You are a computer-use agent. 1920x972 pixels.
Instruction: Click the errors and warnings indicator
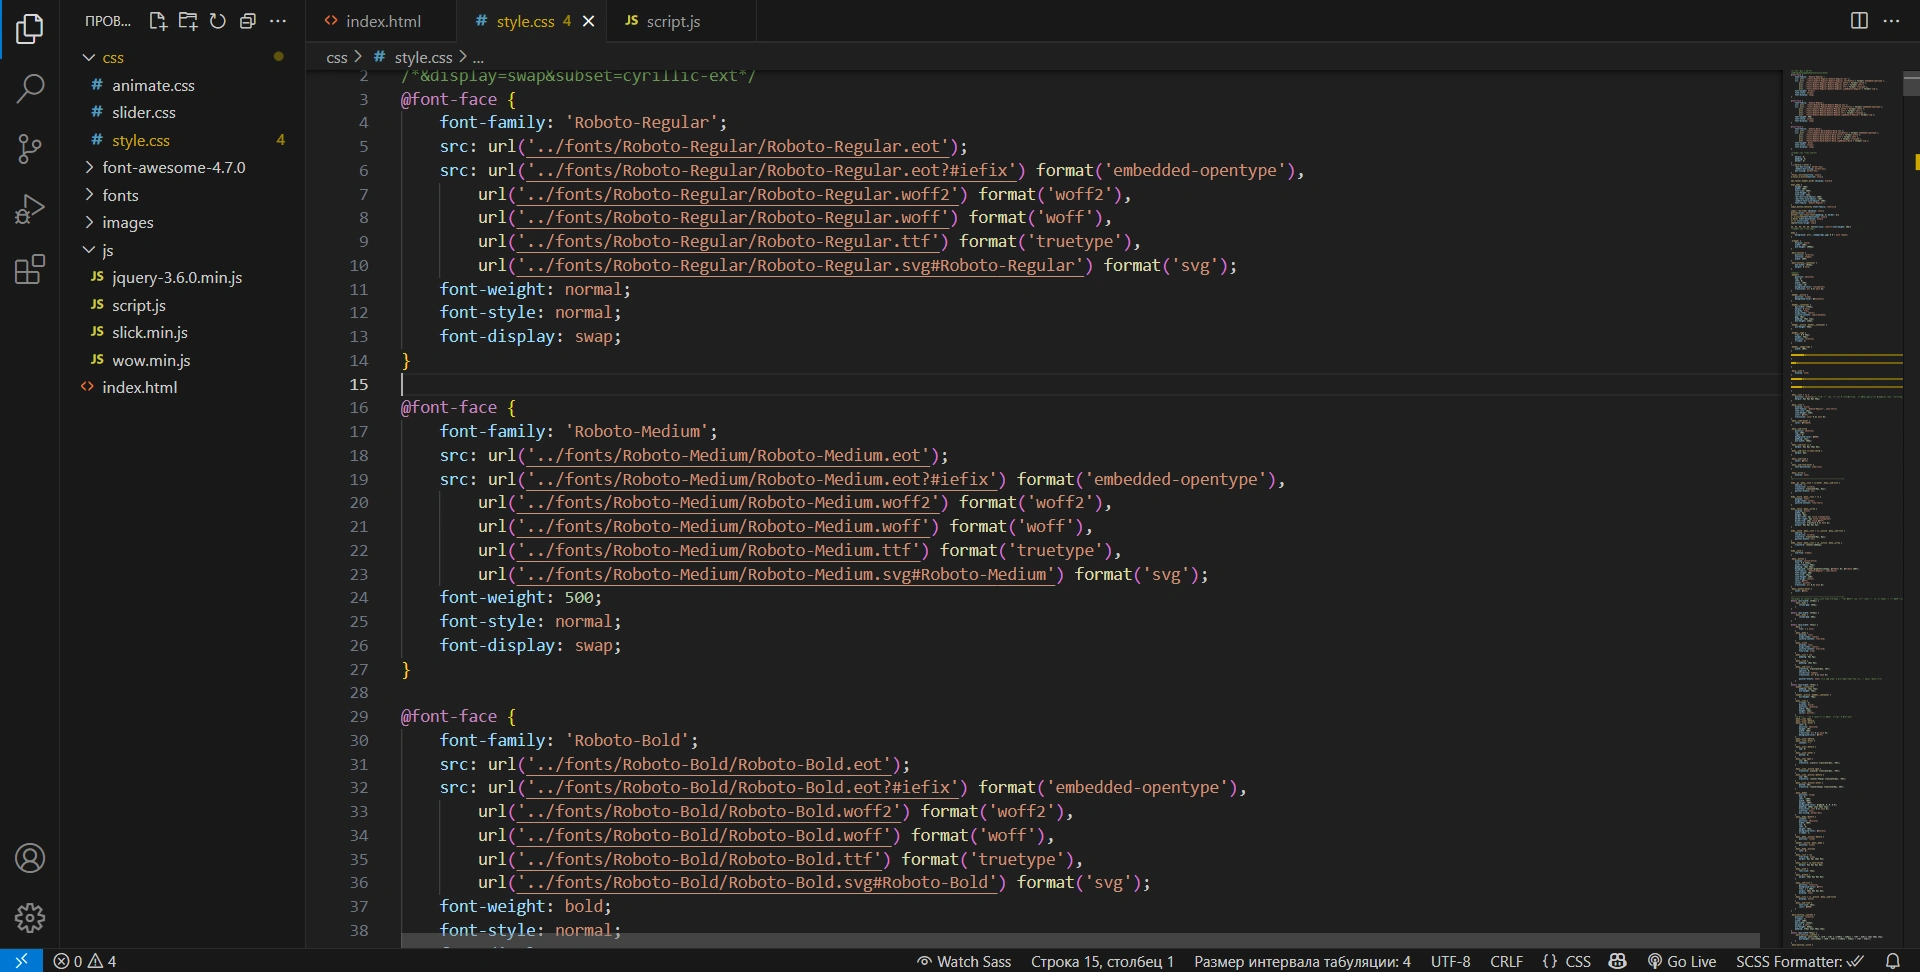point(85,961)
